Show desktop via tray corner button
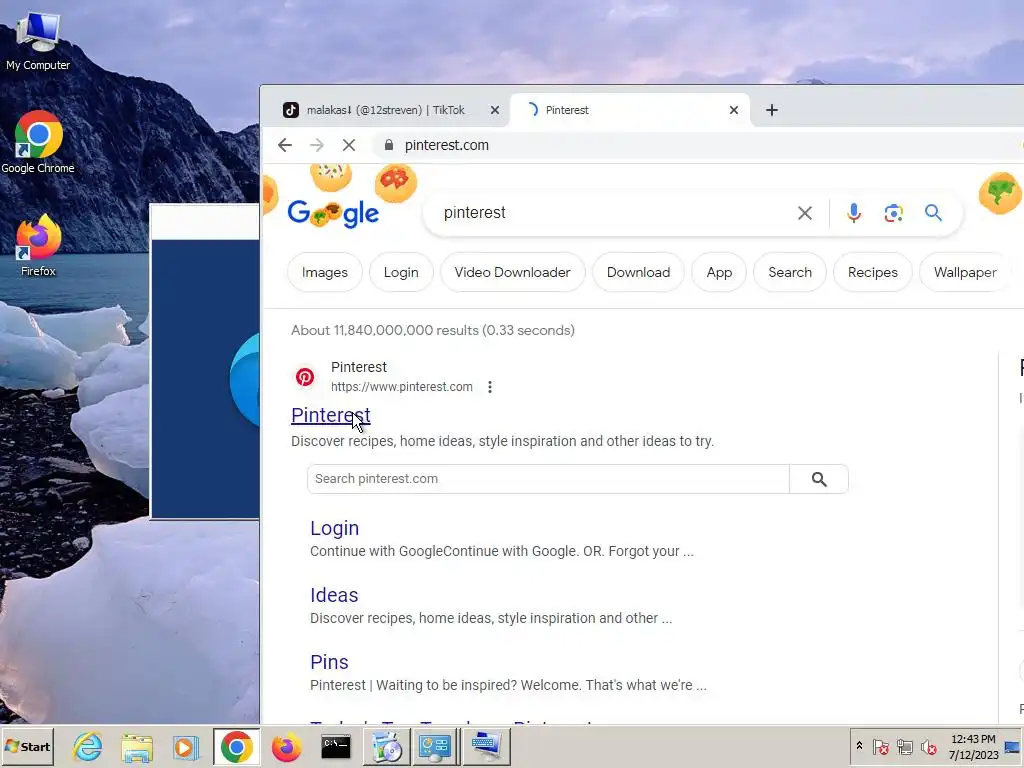The height and width of the screenshot is (768, 1024). click(1014, 746)
